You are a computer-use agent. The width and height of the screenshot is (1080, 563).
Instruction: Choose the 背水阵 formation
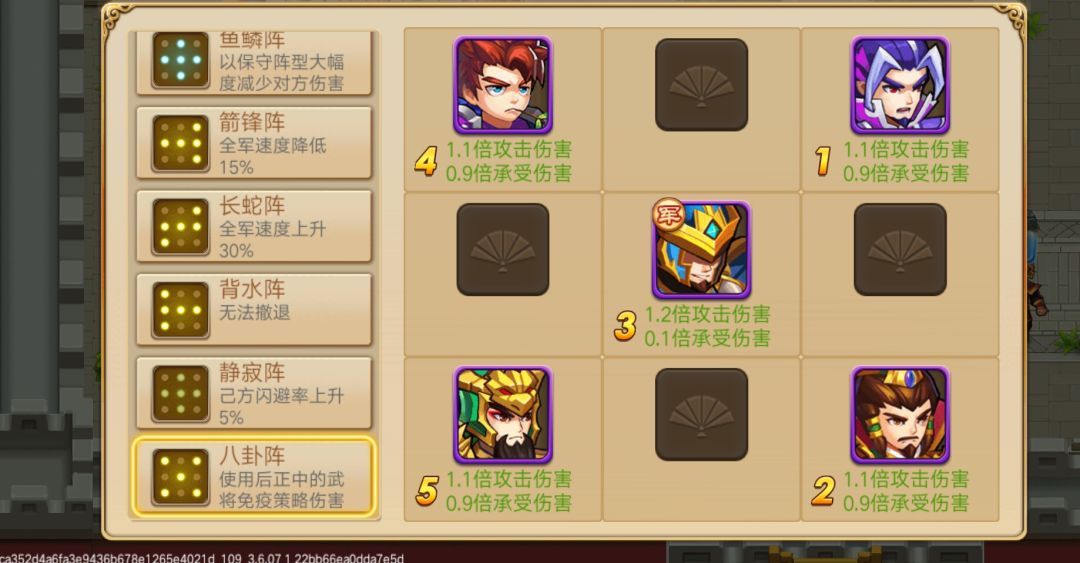pyautogui.click(x=254, y=309)
